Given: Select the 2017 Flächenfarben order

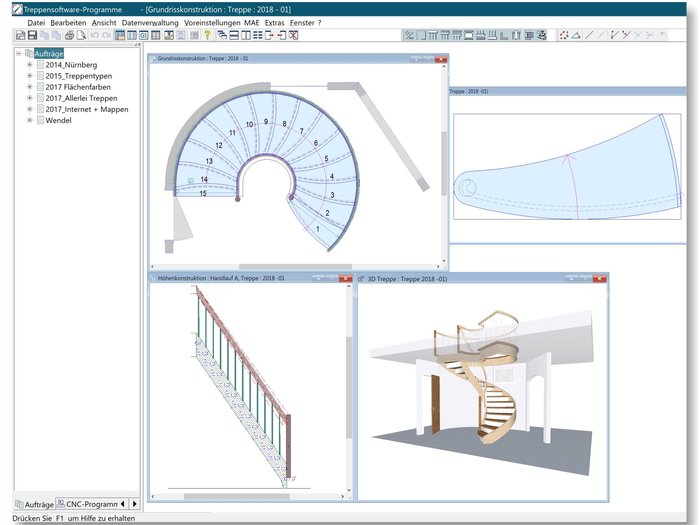Looking at the screenshot, I should pyautogui.click(x=78, y=87).
